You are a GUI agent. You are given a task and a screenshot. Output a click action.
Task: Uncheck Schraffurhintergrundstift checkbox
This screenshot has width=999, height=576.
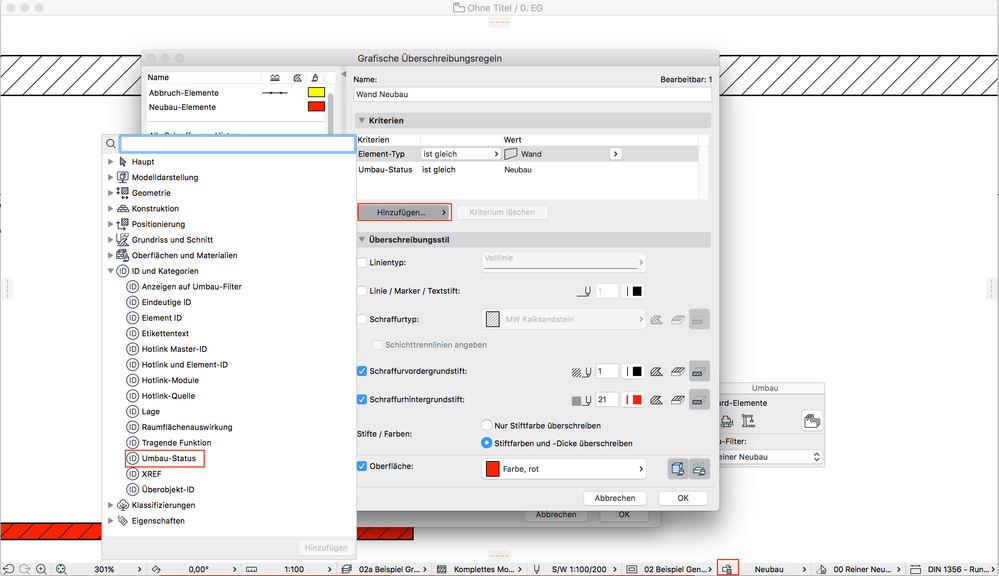(x=362, y=400)
